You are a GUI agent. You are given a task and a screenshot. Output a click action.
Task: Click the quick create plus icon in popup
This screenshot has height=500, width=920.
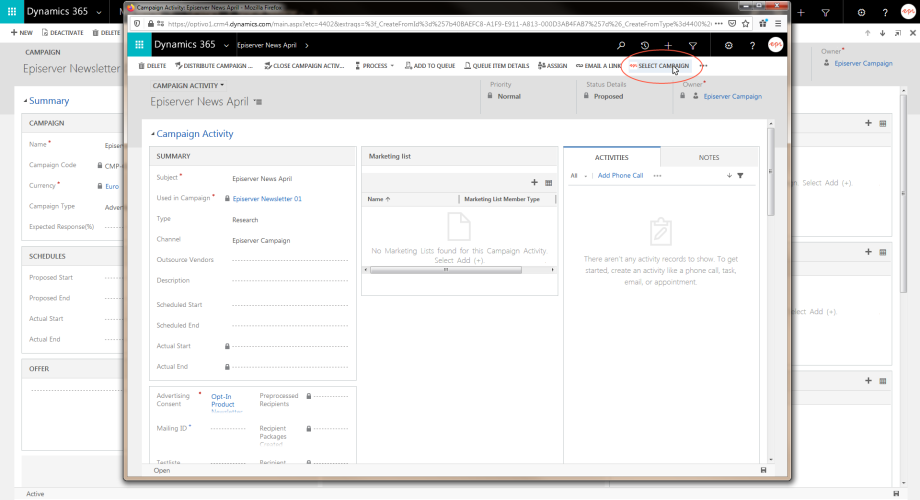668,45
